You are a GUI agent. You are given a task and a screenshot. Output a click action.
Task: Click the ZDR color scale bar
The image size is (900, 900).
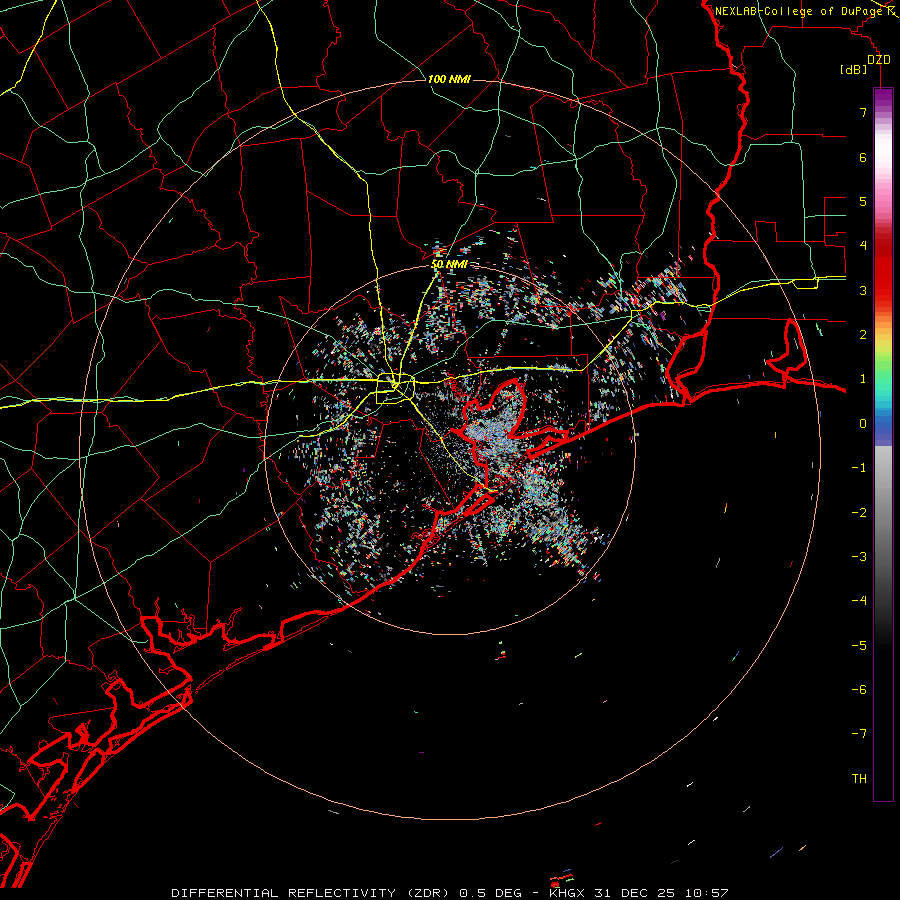(x=883, y=444)
